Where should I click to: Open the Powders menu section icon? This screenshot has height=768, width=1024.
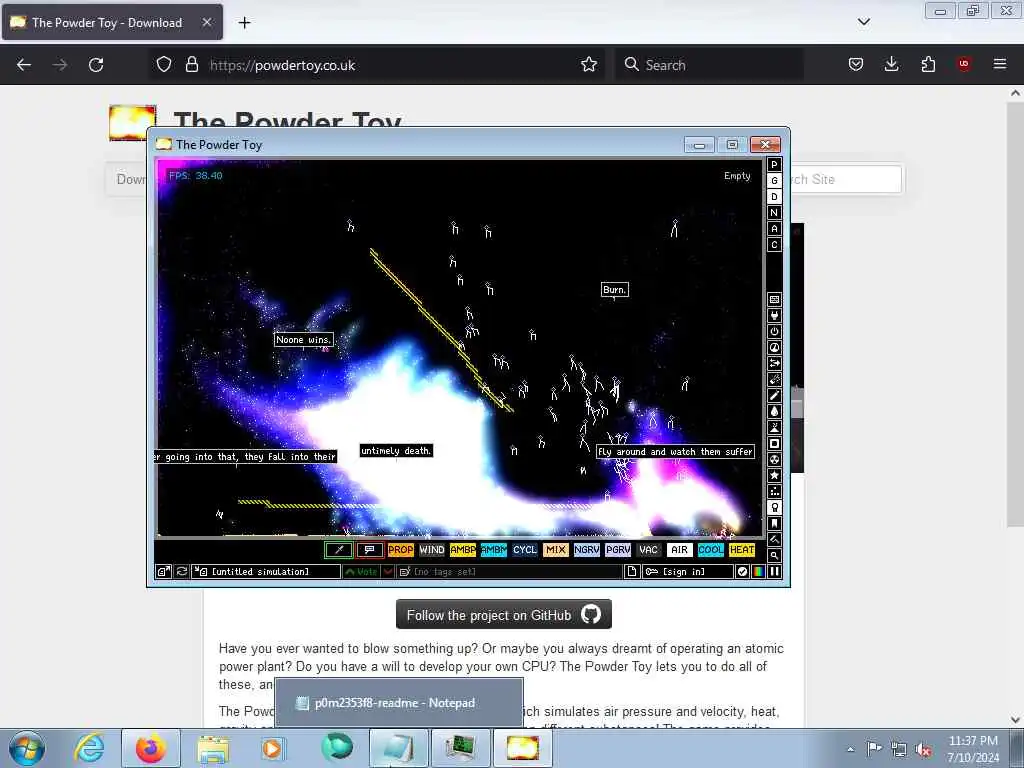pos(774,428)
